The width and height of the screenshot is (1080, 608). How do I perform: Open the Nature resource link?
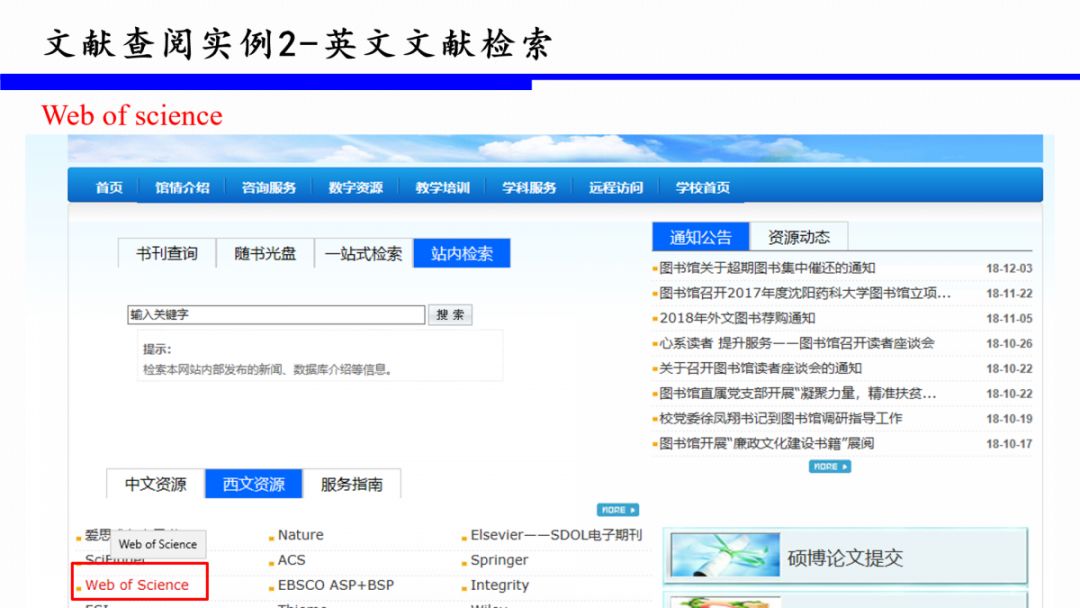pyautogui.click(x=300, y=535)
